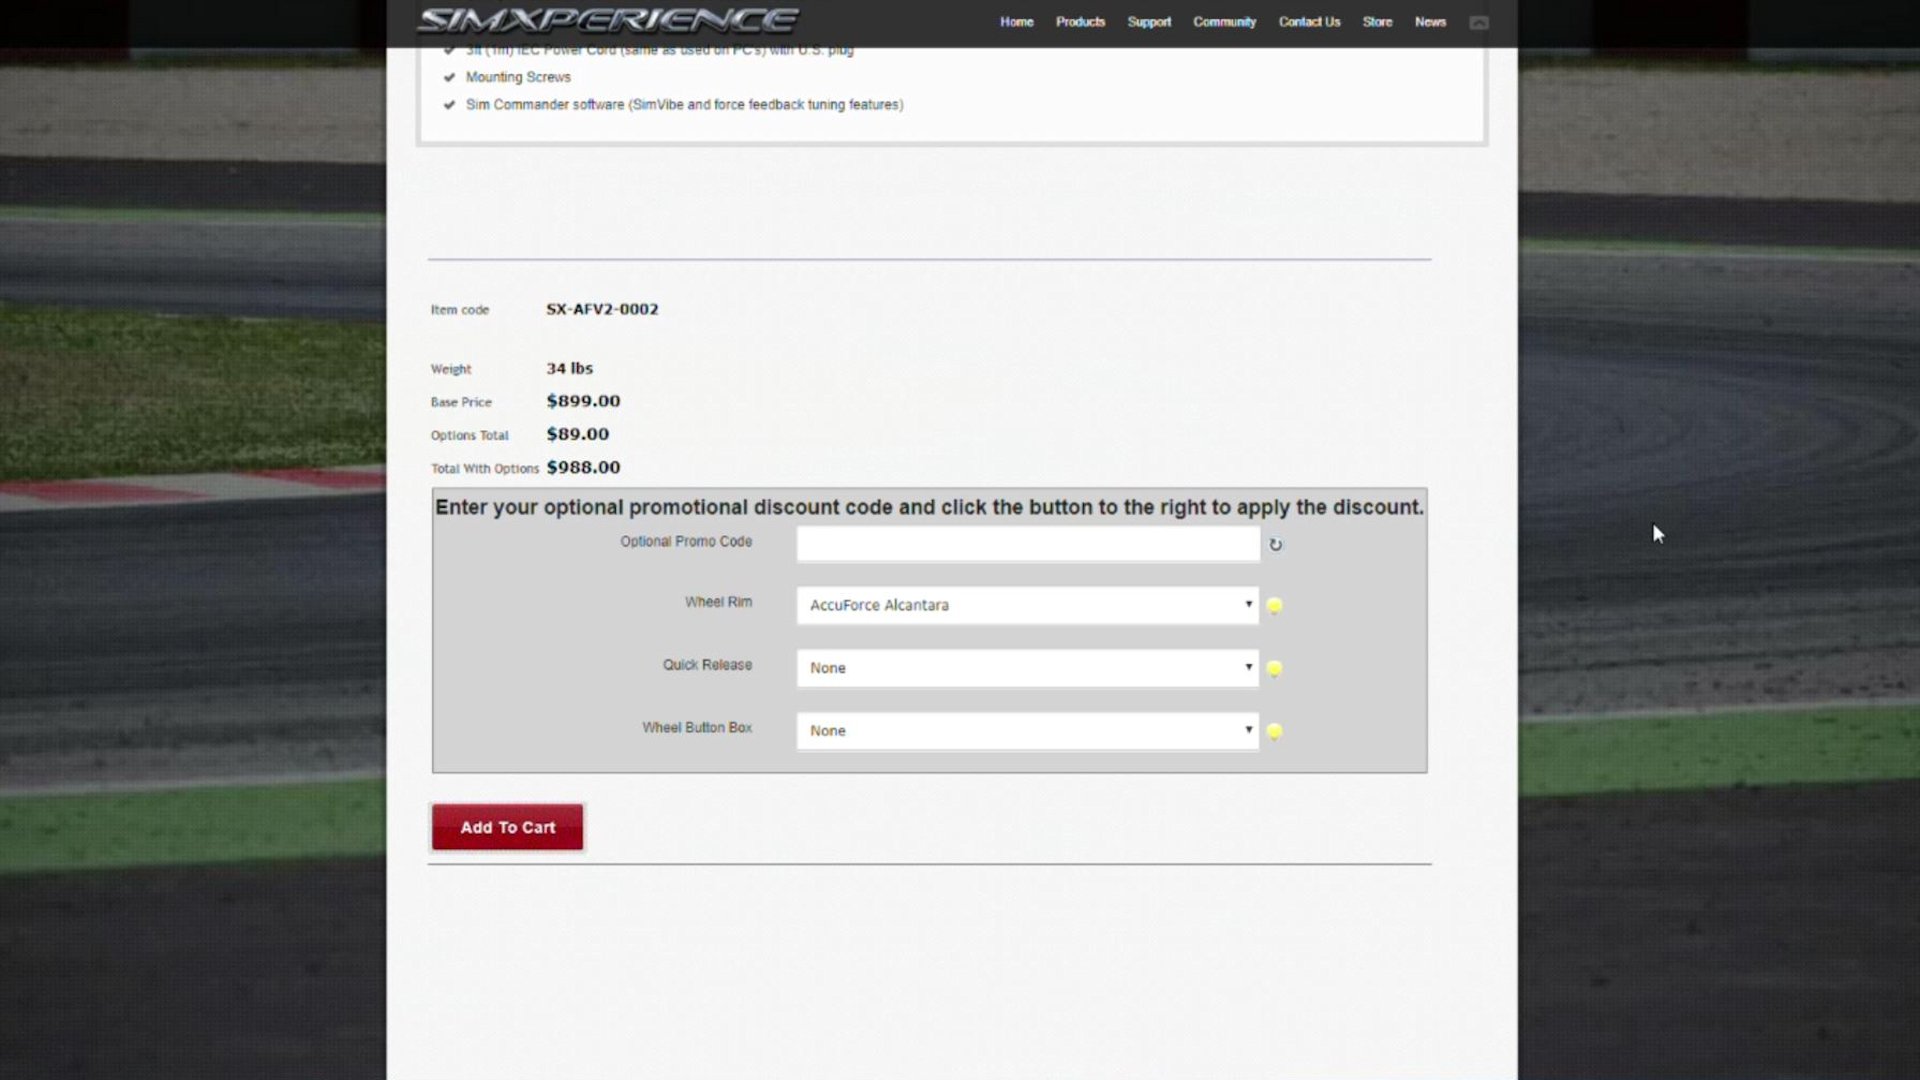Go to the Home menu item

pos(1016,22)
